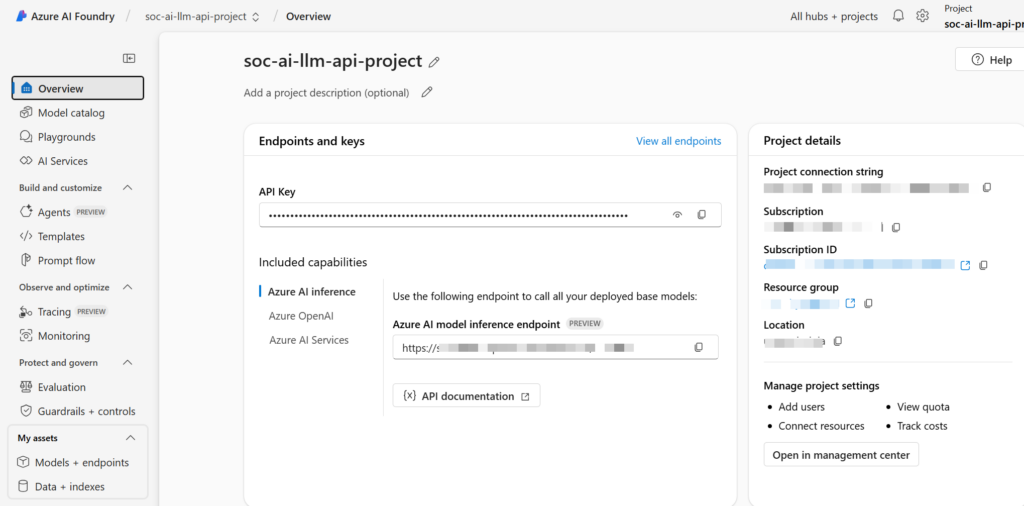This screenshot has height=506, width=1024.
Task: Copy the project connection string
Action: pyautogui.click(x=987, y=187)
